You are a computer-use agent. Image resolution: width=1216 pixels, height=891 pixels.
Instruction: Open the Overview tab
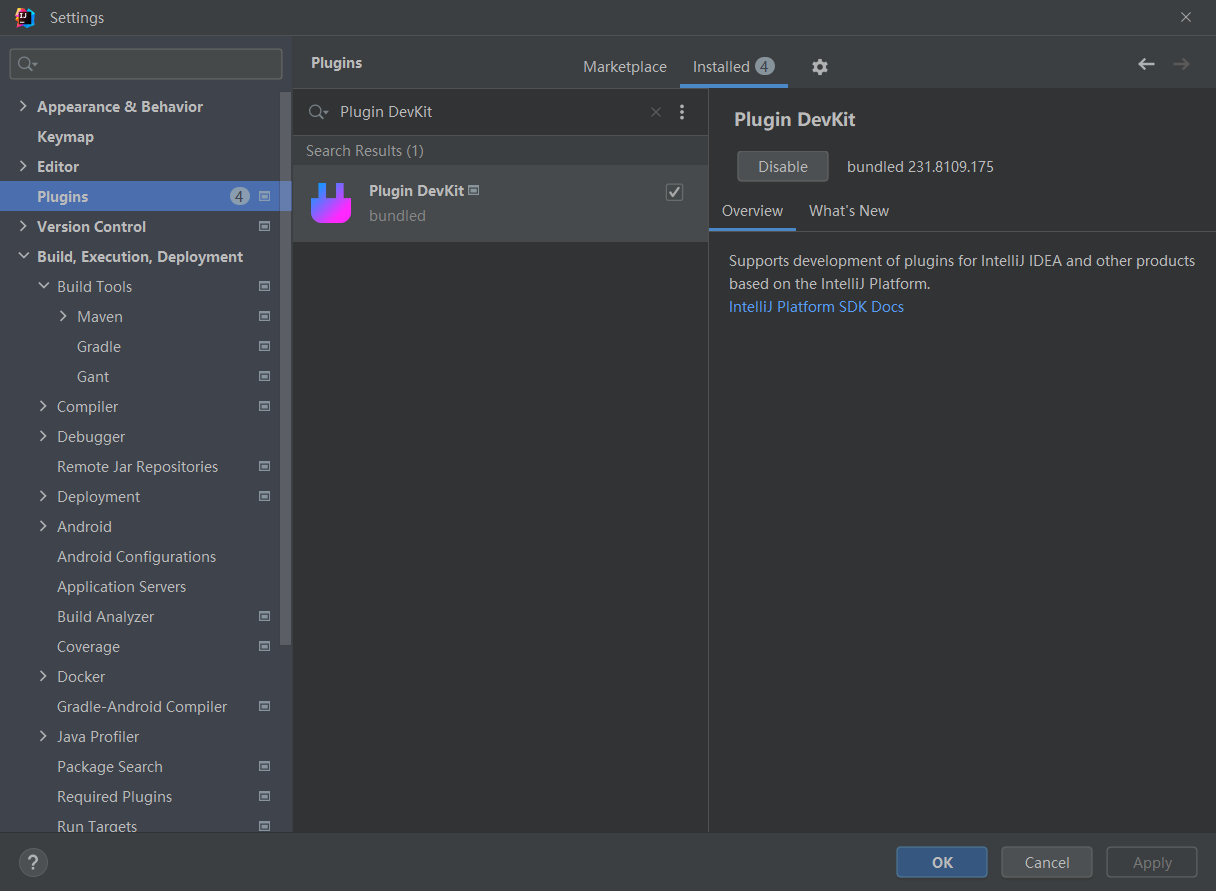pos(752,211)
